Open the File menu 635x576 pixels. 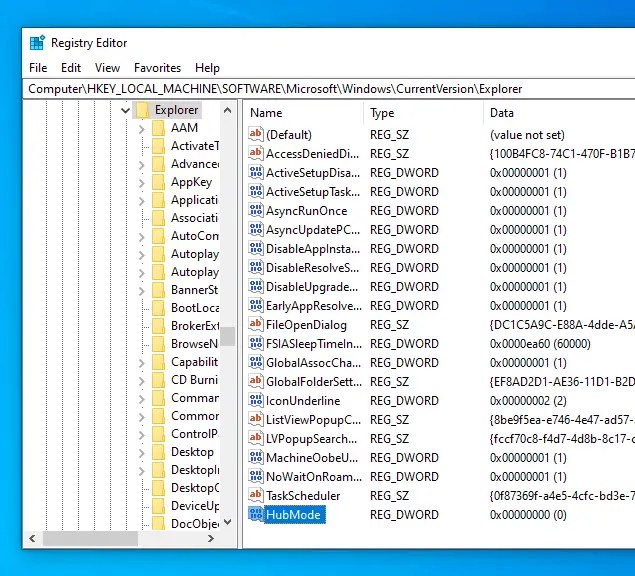(x=38, y=68)
